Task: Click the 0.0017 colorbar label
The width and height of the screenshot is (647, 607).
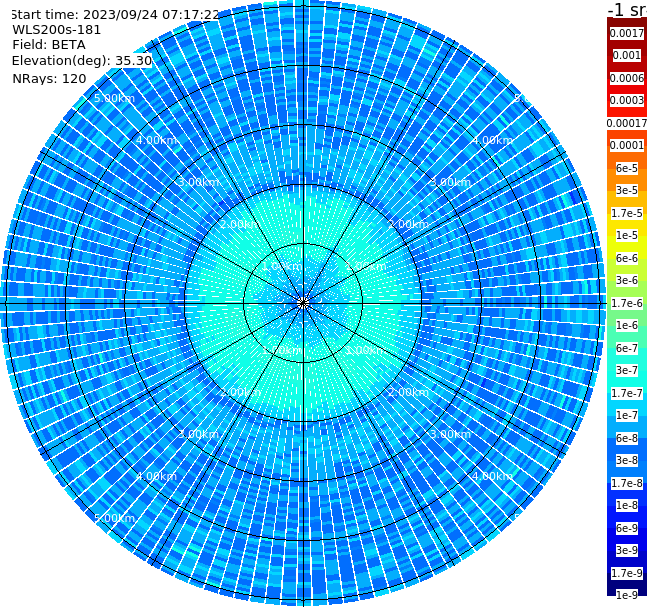Action: point(627,33)
